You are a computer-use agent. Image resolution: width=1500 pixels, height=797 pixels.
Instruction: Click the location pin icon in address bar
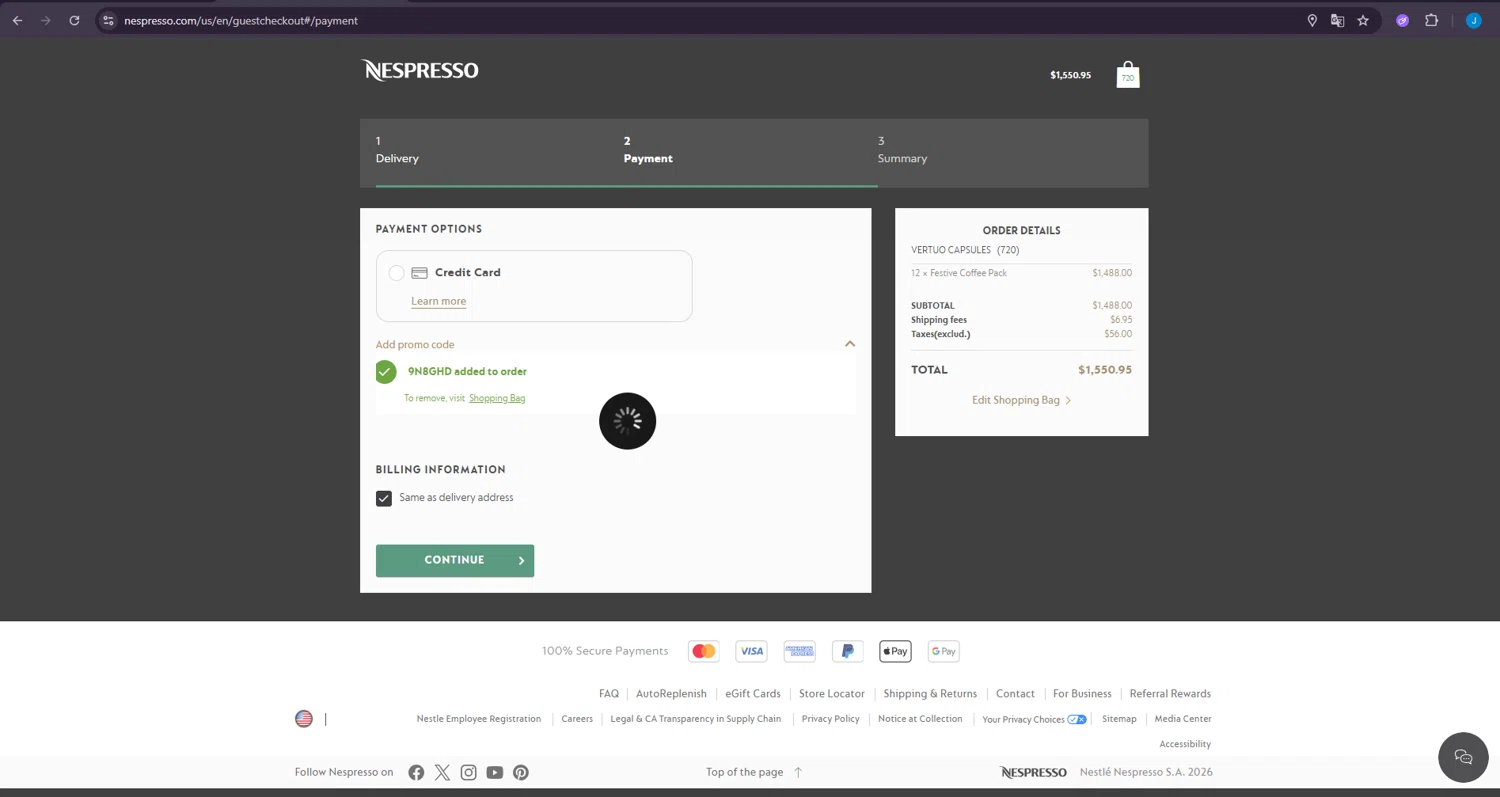[1312, 20]
